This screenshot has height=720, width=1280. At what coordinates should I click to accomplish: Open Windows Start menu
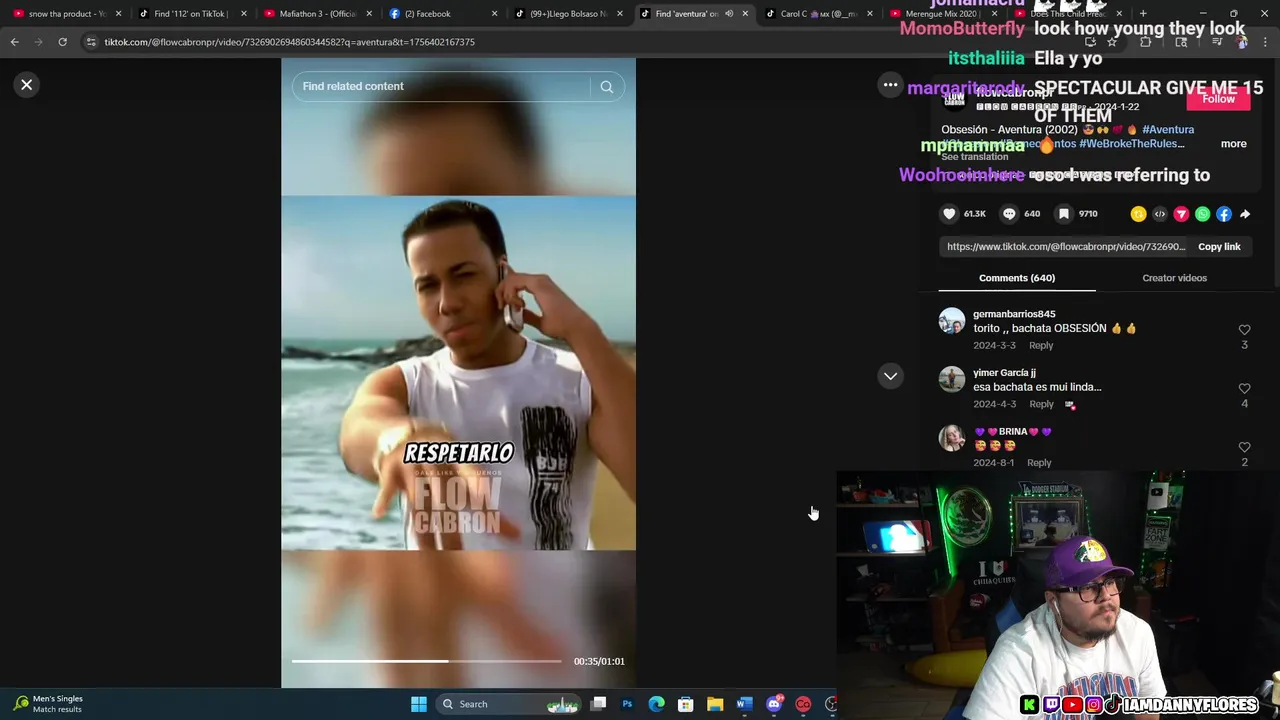(419, 704)
